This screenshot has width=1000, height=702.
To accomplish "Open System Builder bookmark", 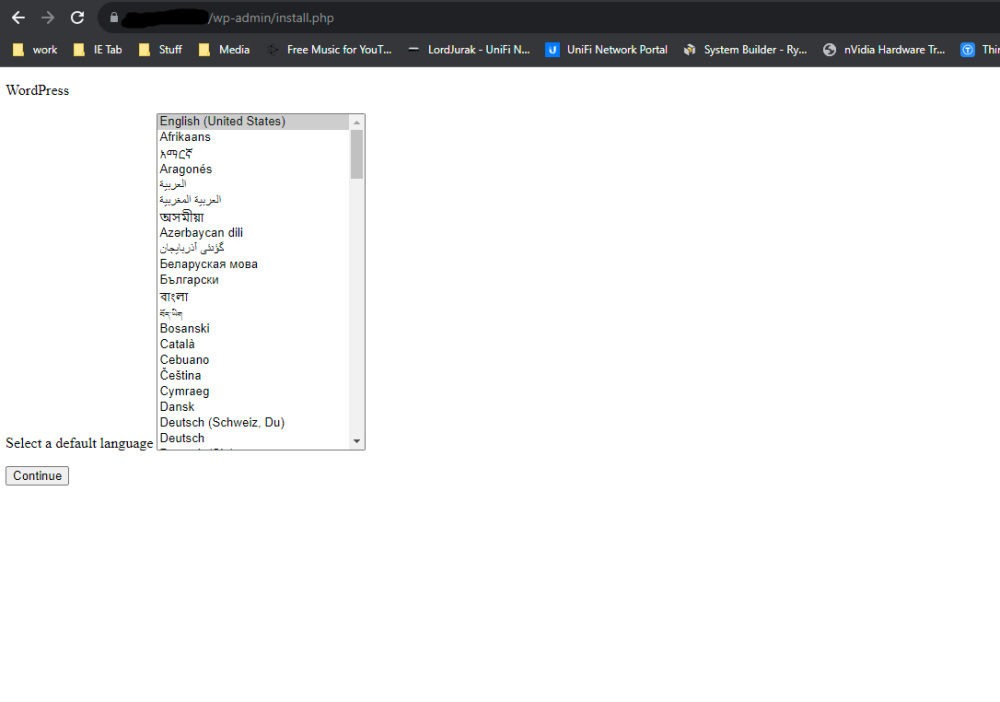I will click(745, 50).
